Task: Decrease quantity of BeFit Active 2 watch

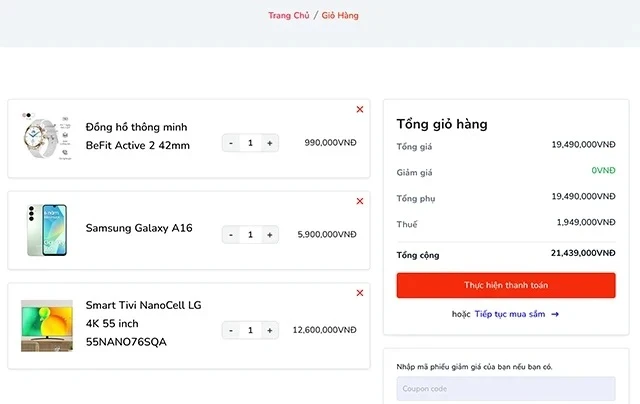Action: (231, 143)
